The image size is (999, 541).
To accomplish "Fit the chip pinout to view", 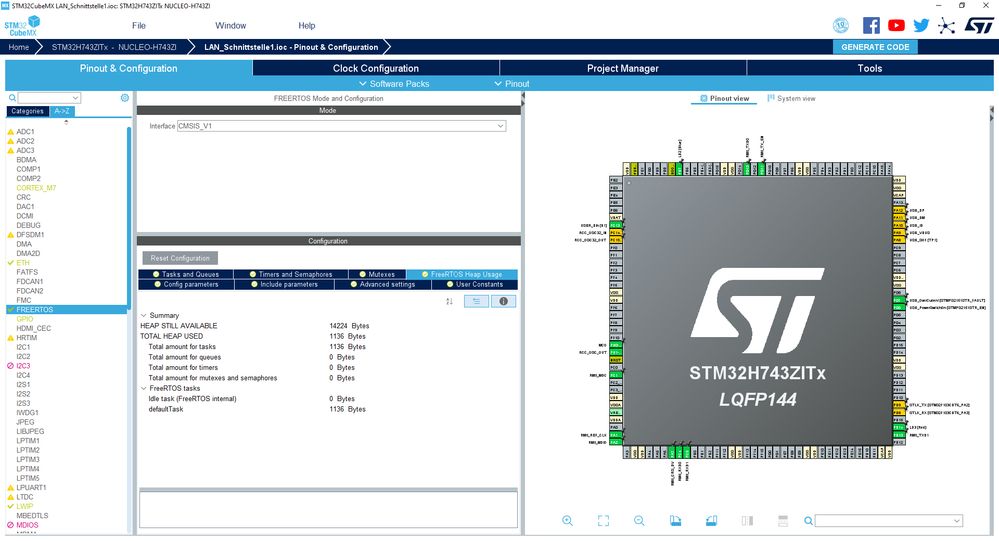I will pyautogui.click(x=603, y=521).
